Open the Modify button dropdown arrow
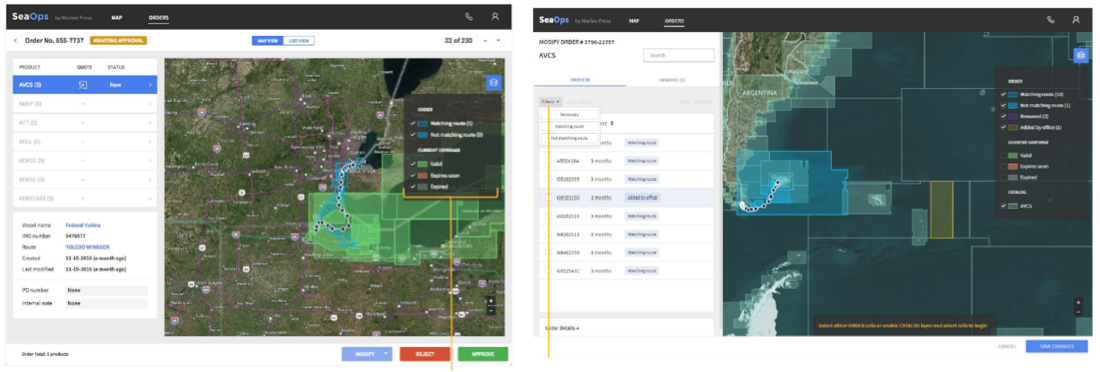Viewport: 1100px width, 372px height. click(386, 354)
